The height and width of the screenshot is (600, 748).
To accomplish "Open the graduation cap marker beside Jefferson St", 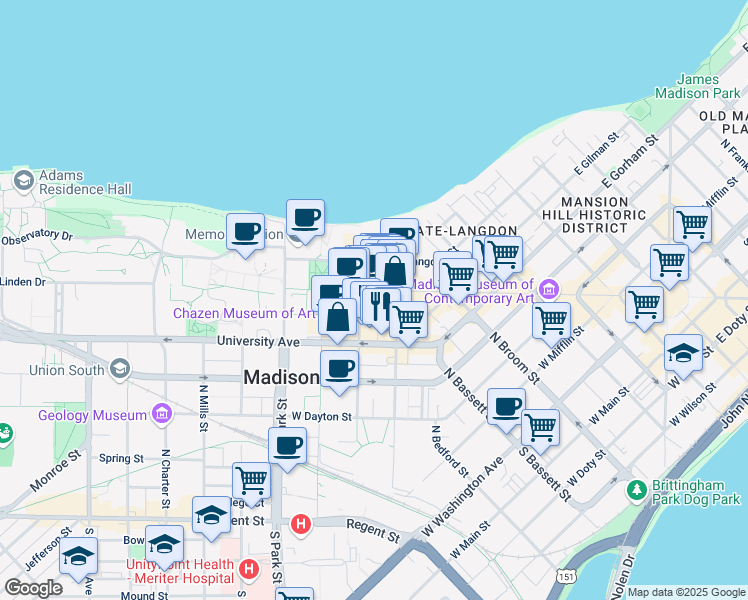I will point(79,559).
